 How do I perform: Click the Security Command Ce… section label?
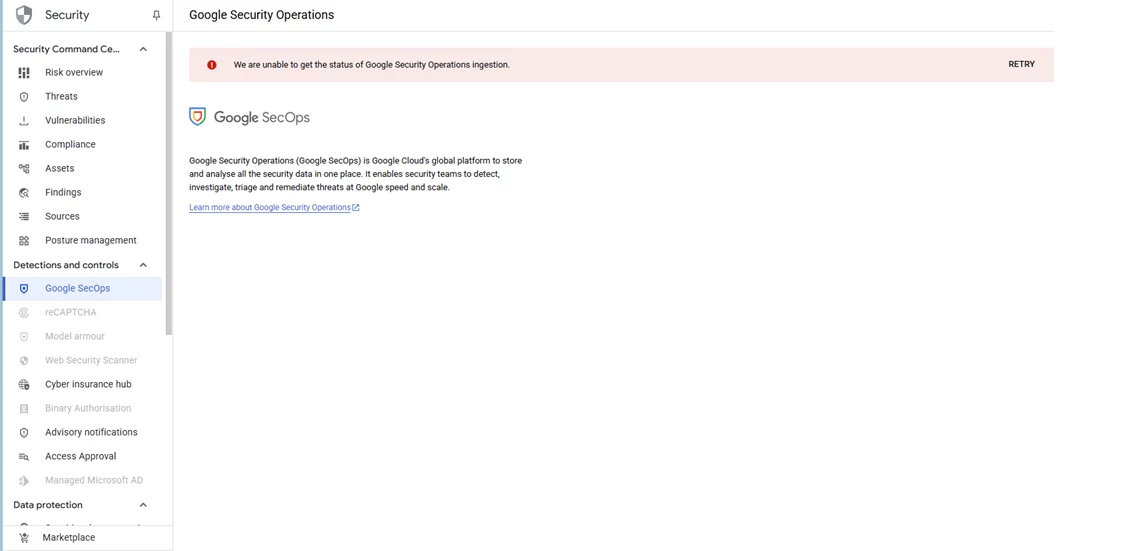coord(66,50)
